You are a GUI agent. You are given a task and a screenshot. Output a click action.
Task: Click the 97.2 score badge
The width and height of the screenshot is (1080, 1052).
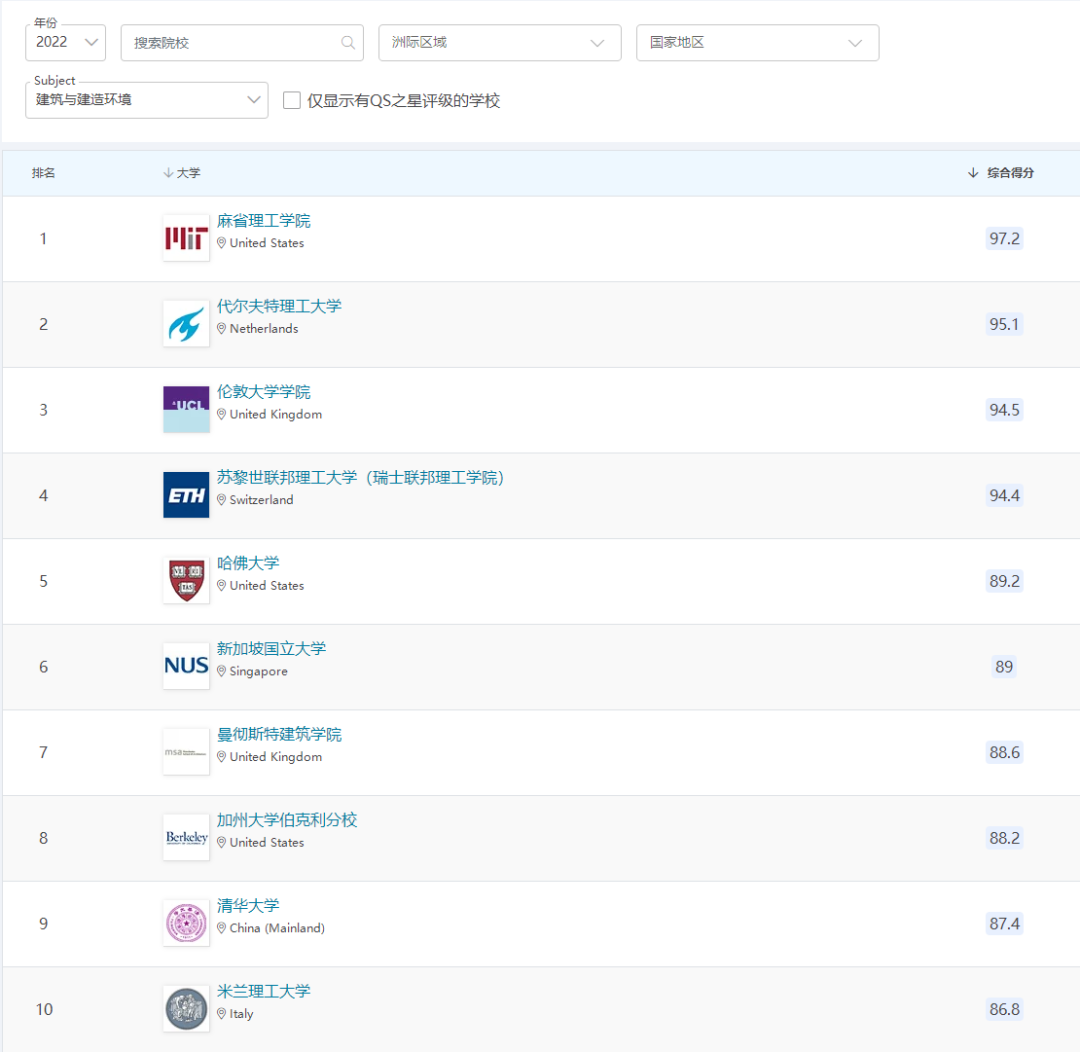pos(1004,238)
